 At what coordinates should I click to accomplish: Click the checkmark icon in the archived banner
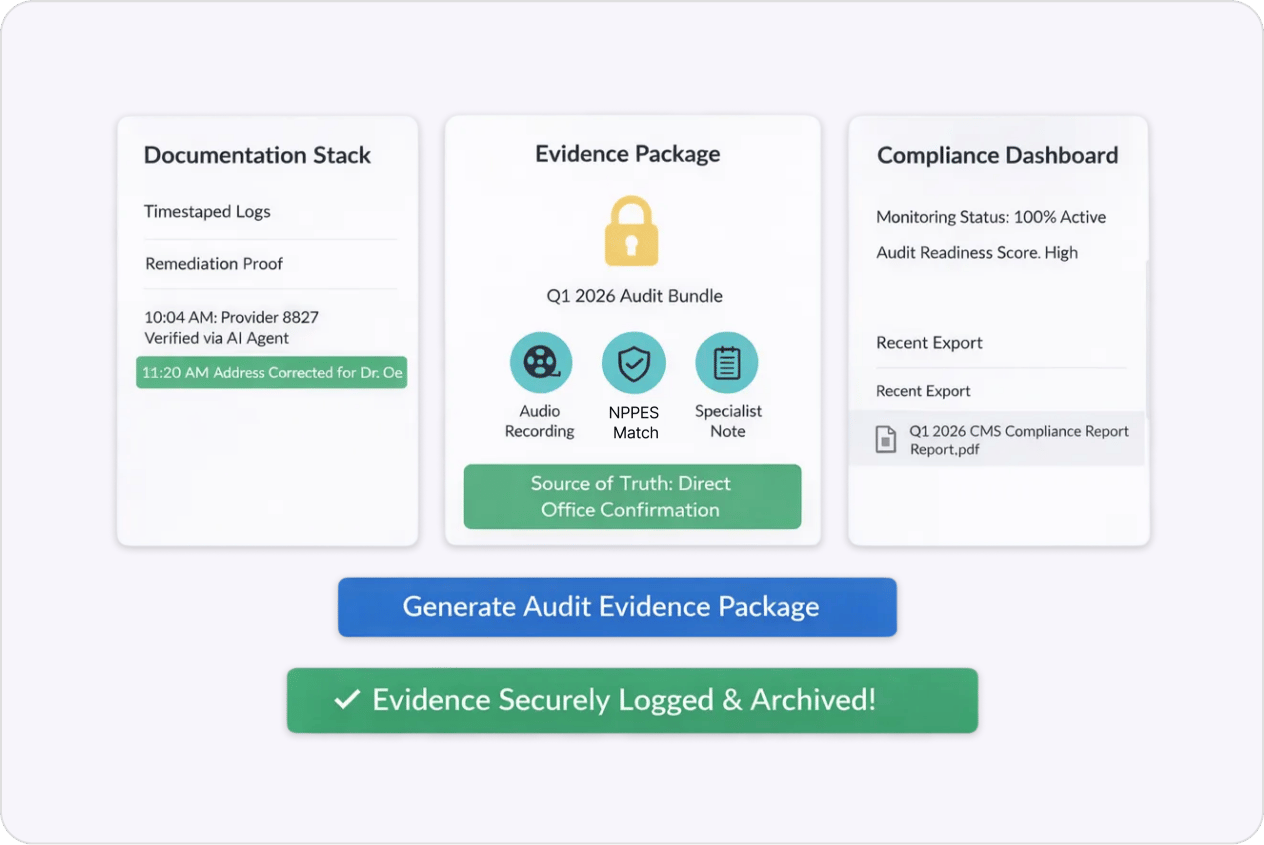[x=347, y=700]
